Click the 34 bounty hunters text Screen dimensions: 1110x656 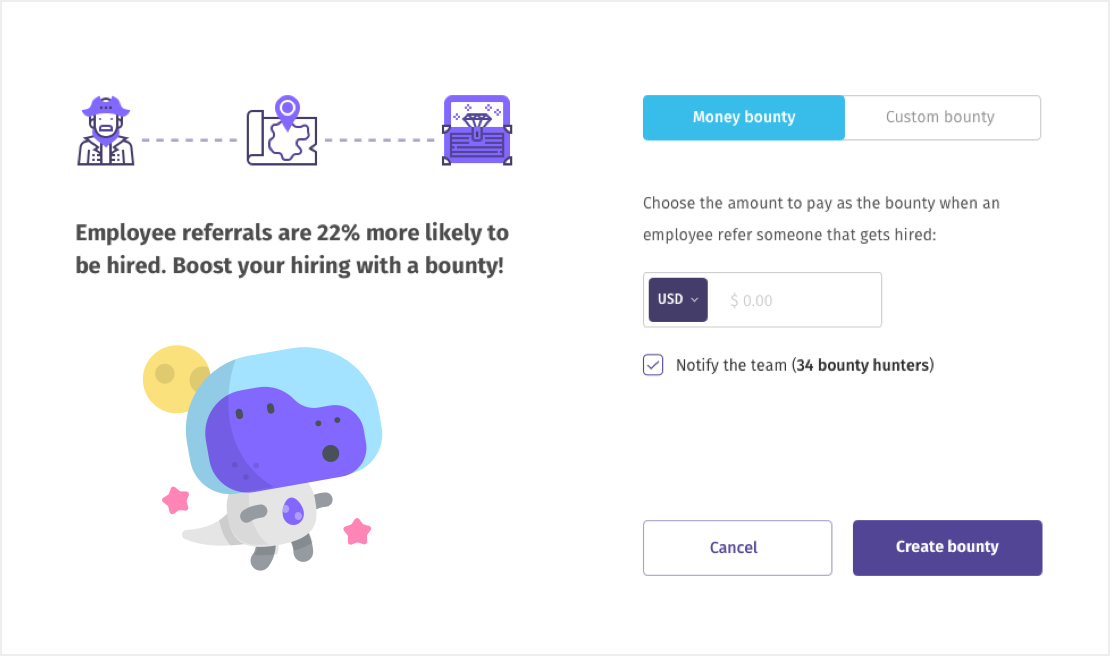click(864, 365)
